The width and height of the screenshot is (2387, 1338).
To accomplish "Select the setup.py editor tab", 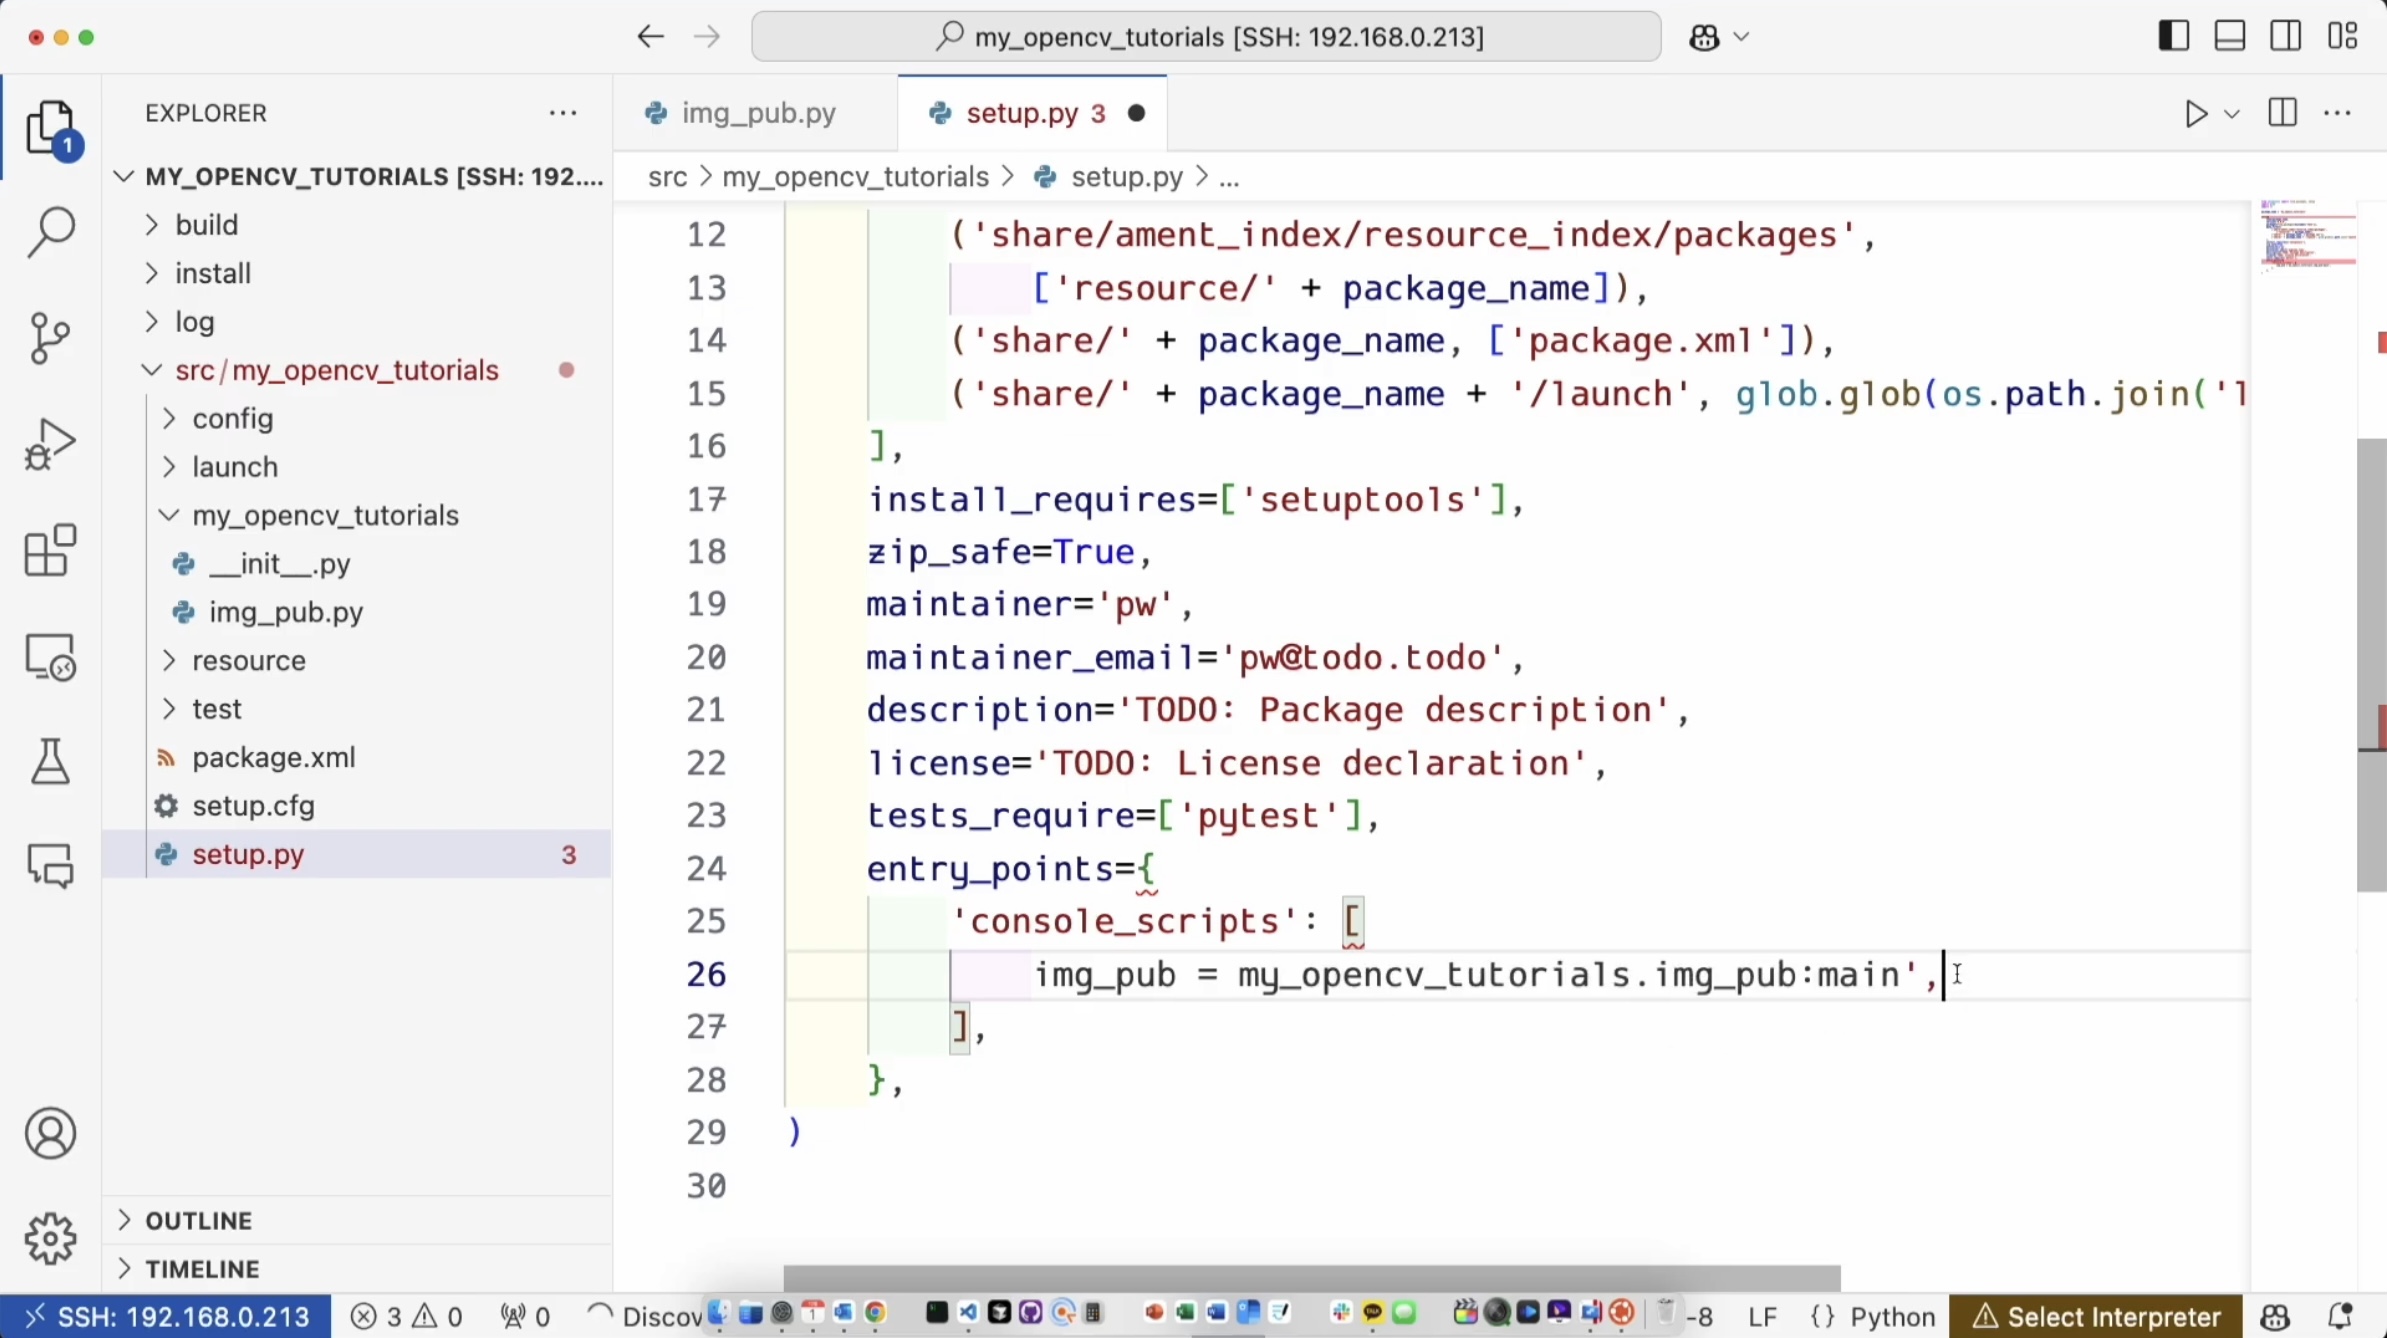I will 1022,114.
